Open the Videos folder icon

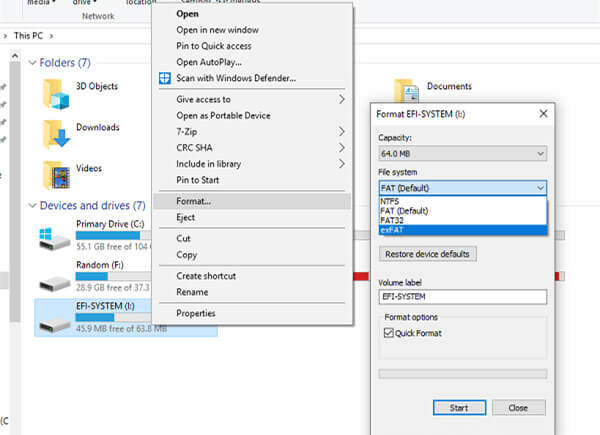click(58, 174)
